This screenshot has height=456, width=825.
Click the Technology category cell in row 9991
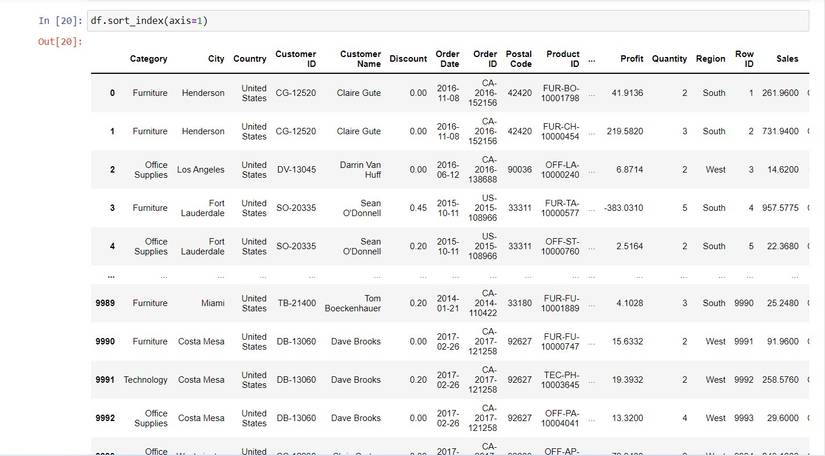pos(145,380)
